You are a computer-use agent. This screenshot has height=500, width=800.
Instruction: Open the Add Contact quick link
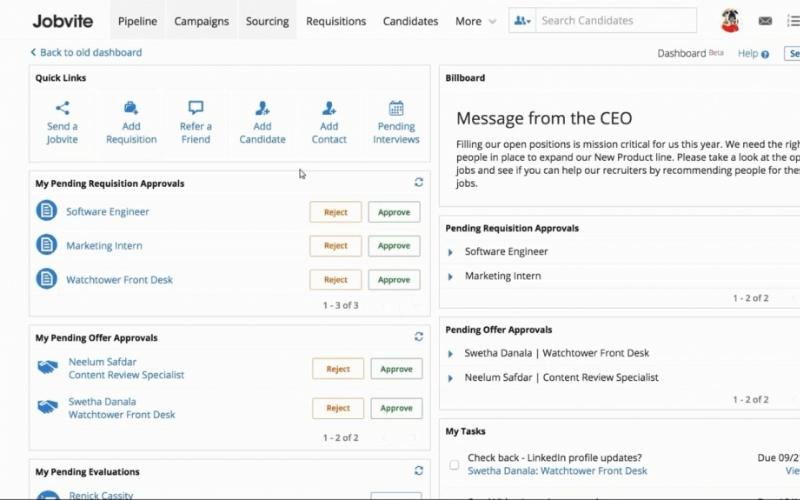coord(329,108)
